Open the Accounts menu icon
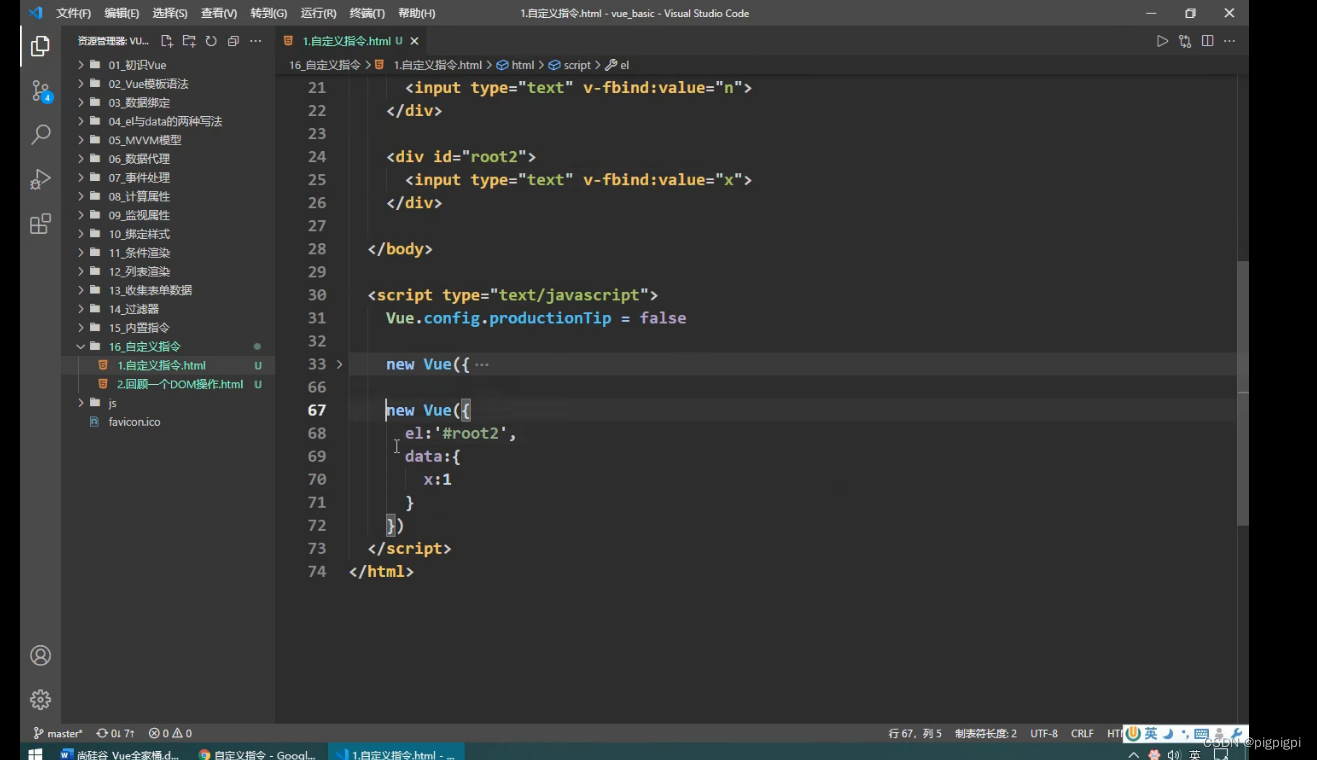Screen dimensions: 1317x760 point(40,655)
